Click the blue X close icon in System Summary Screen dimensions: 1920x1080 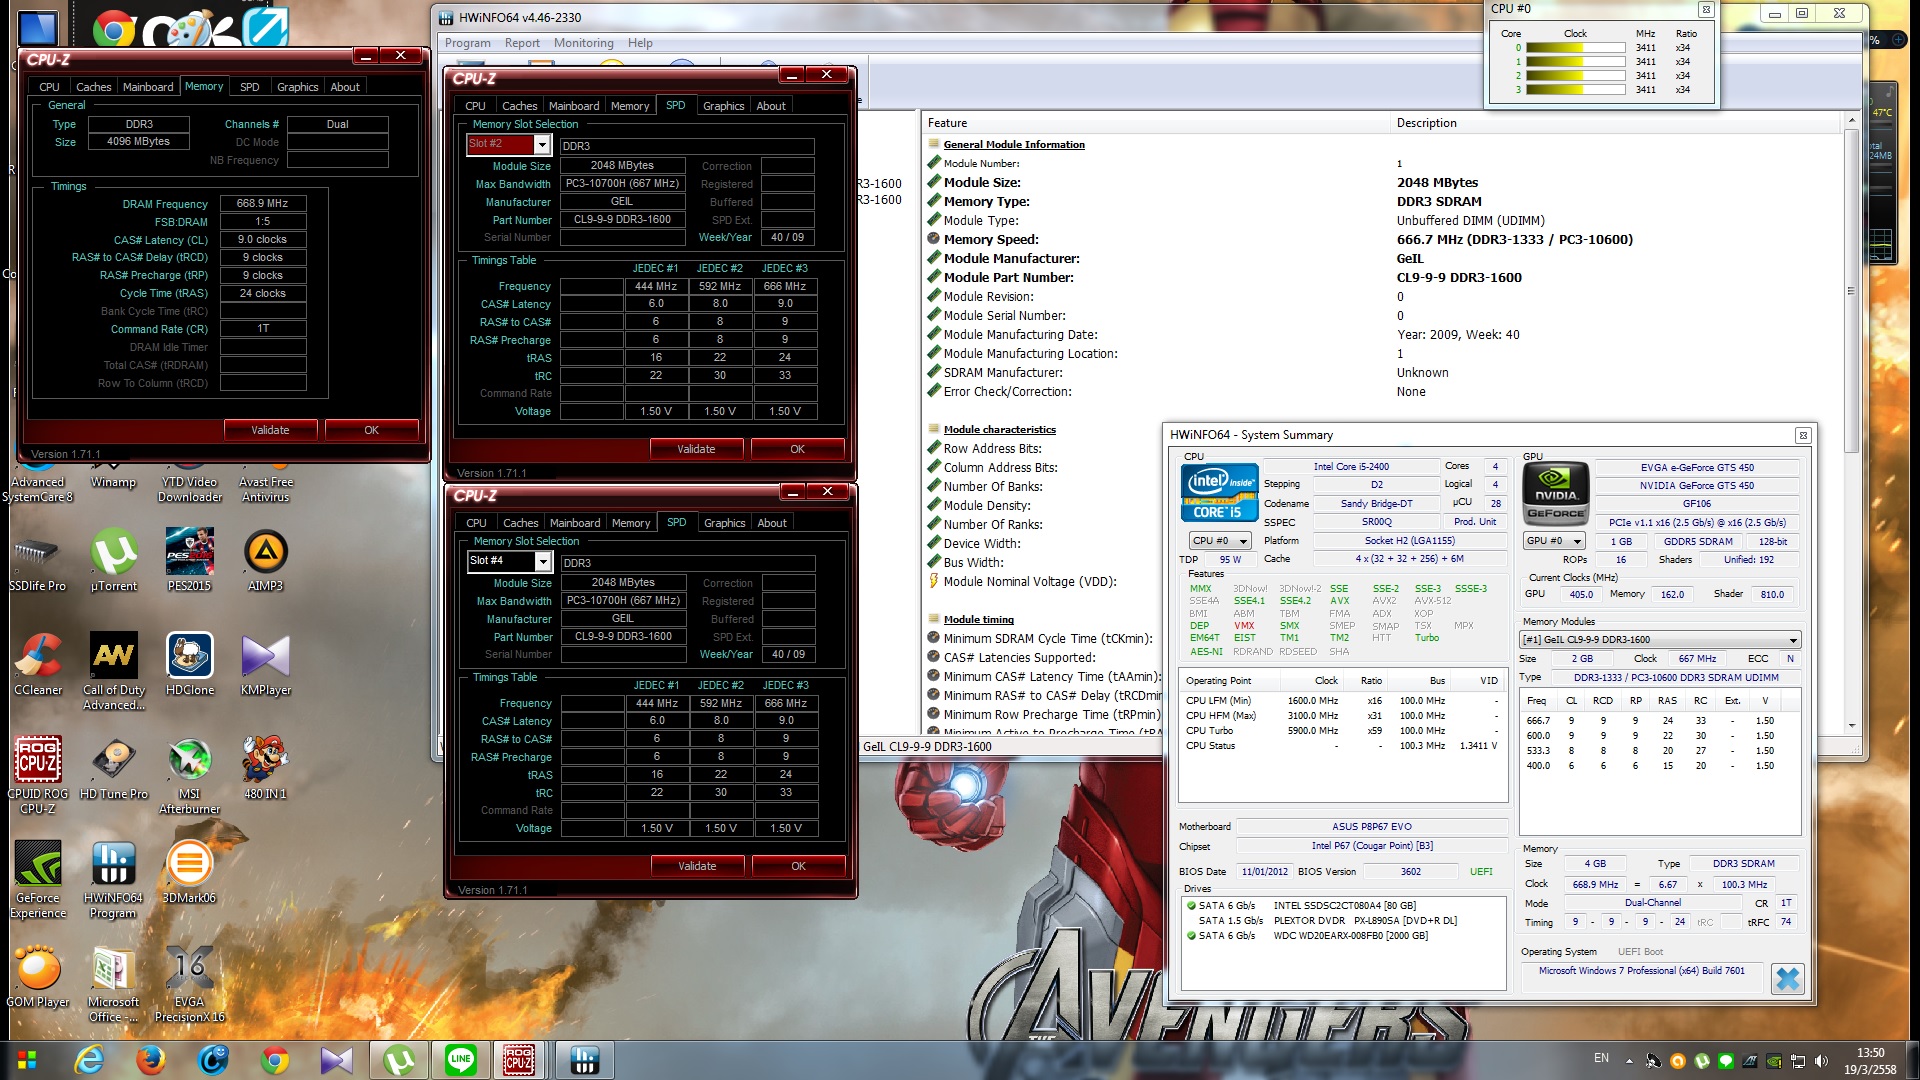point(1787,978)
